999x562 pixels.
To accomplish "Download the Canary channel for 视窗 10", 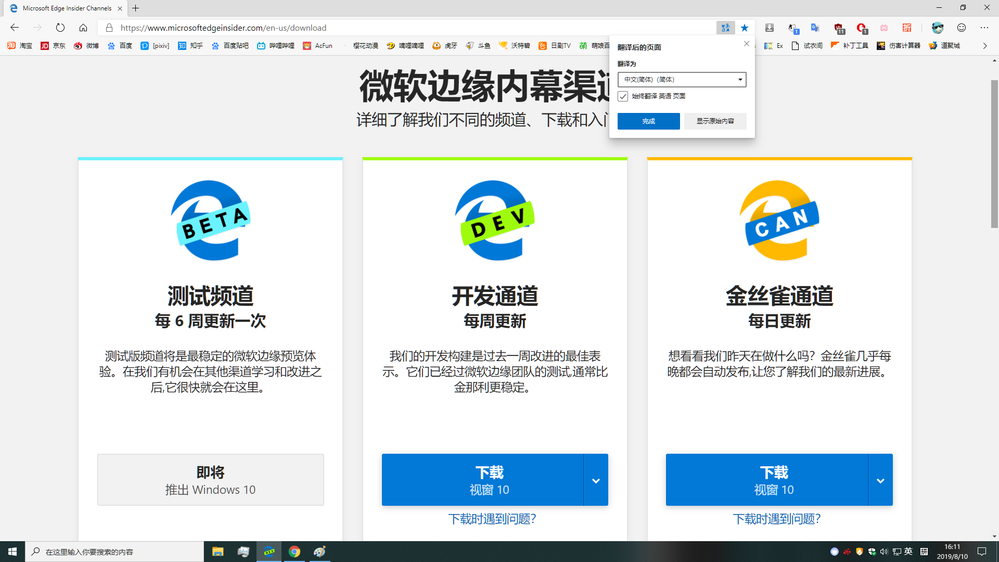I will click(x=767, y=480).
